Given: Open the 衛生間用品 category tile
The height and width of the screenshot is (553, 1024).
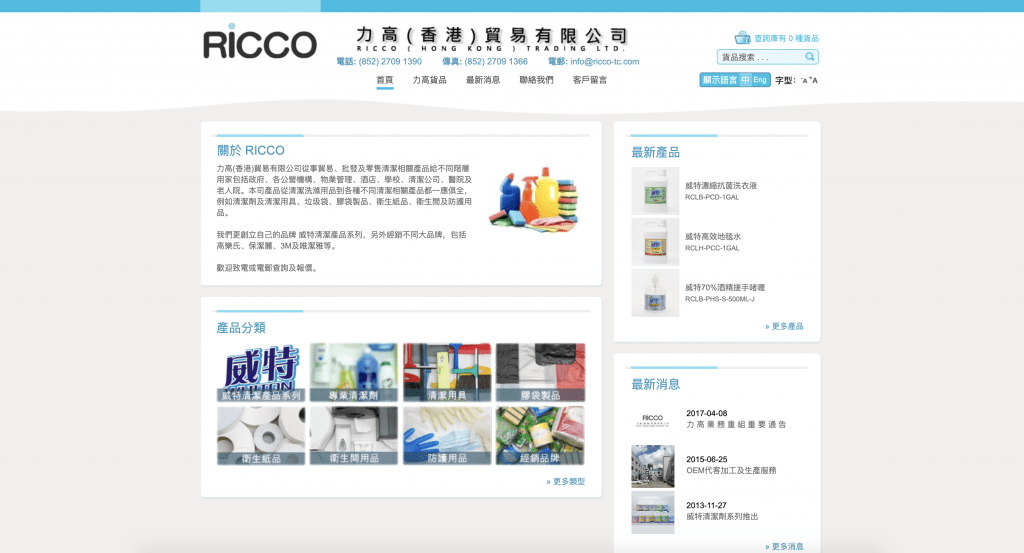Looking at the screenshot, I should [353, 435].
